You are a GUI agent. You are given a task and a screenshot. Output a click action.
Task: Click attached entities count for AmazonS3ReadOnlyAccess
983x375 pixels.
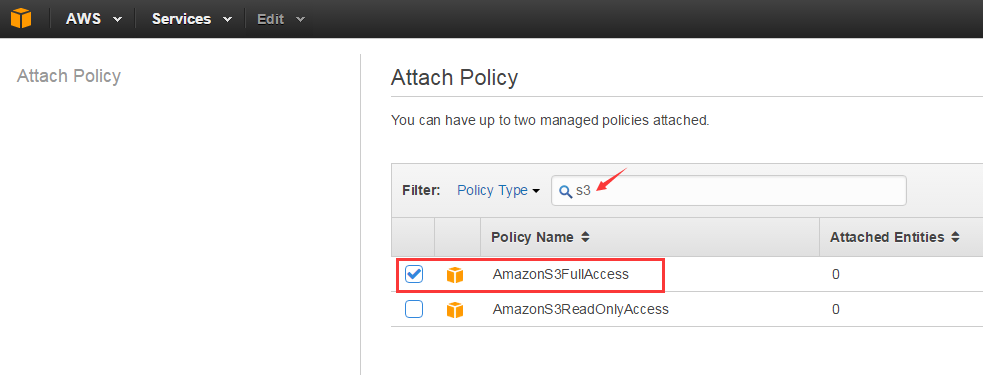[836, 309]
